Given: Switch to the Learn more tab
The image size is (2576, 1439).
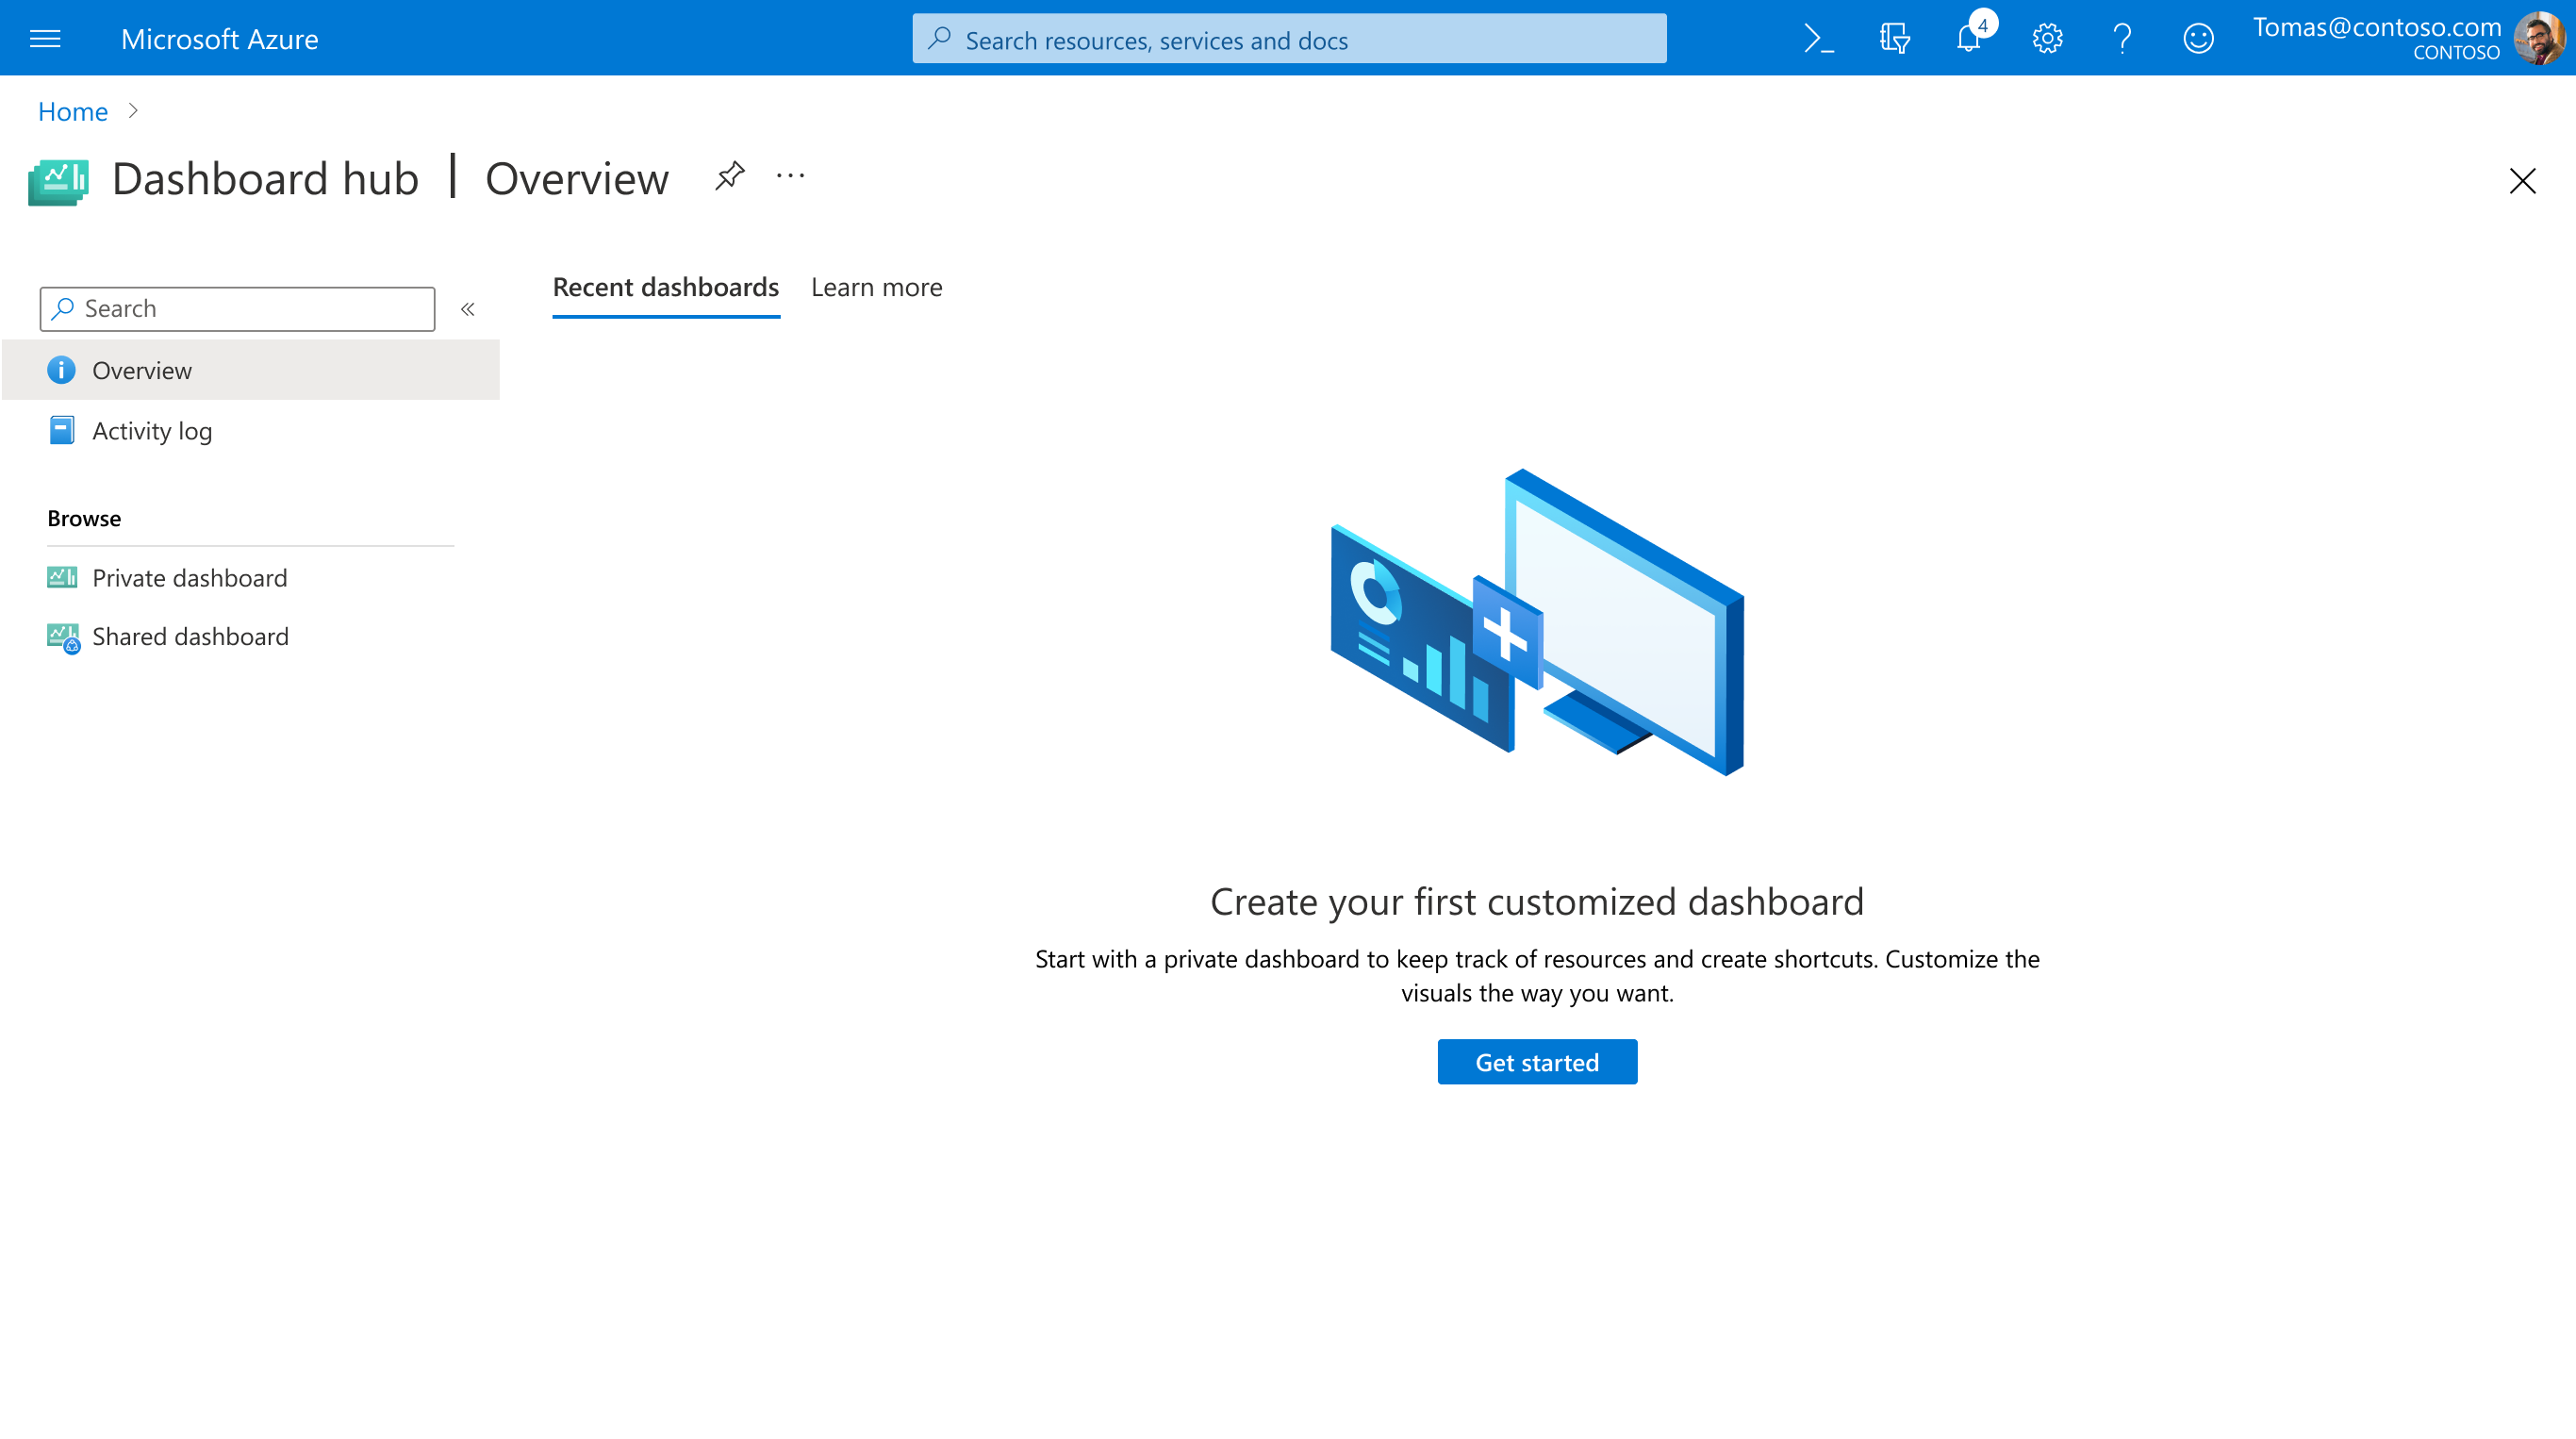Looking at the screenshot, I should point(877,288).
